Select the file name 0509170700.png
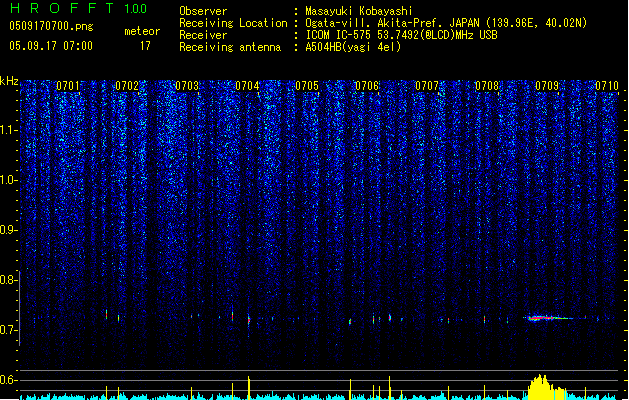This screenshot has width=629, height=400. [x=51, y=26]
